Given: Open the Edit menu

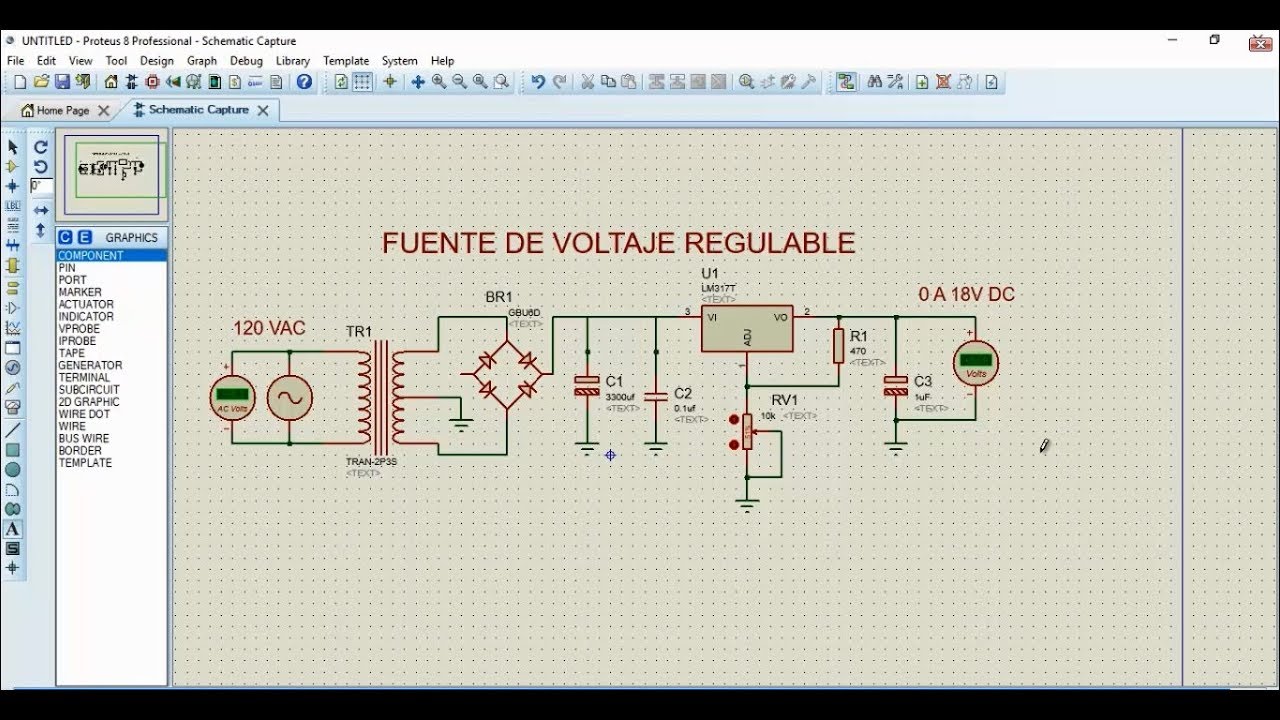Looking at the screenshot, I should pos(46,61).
